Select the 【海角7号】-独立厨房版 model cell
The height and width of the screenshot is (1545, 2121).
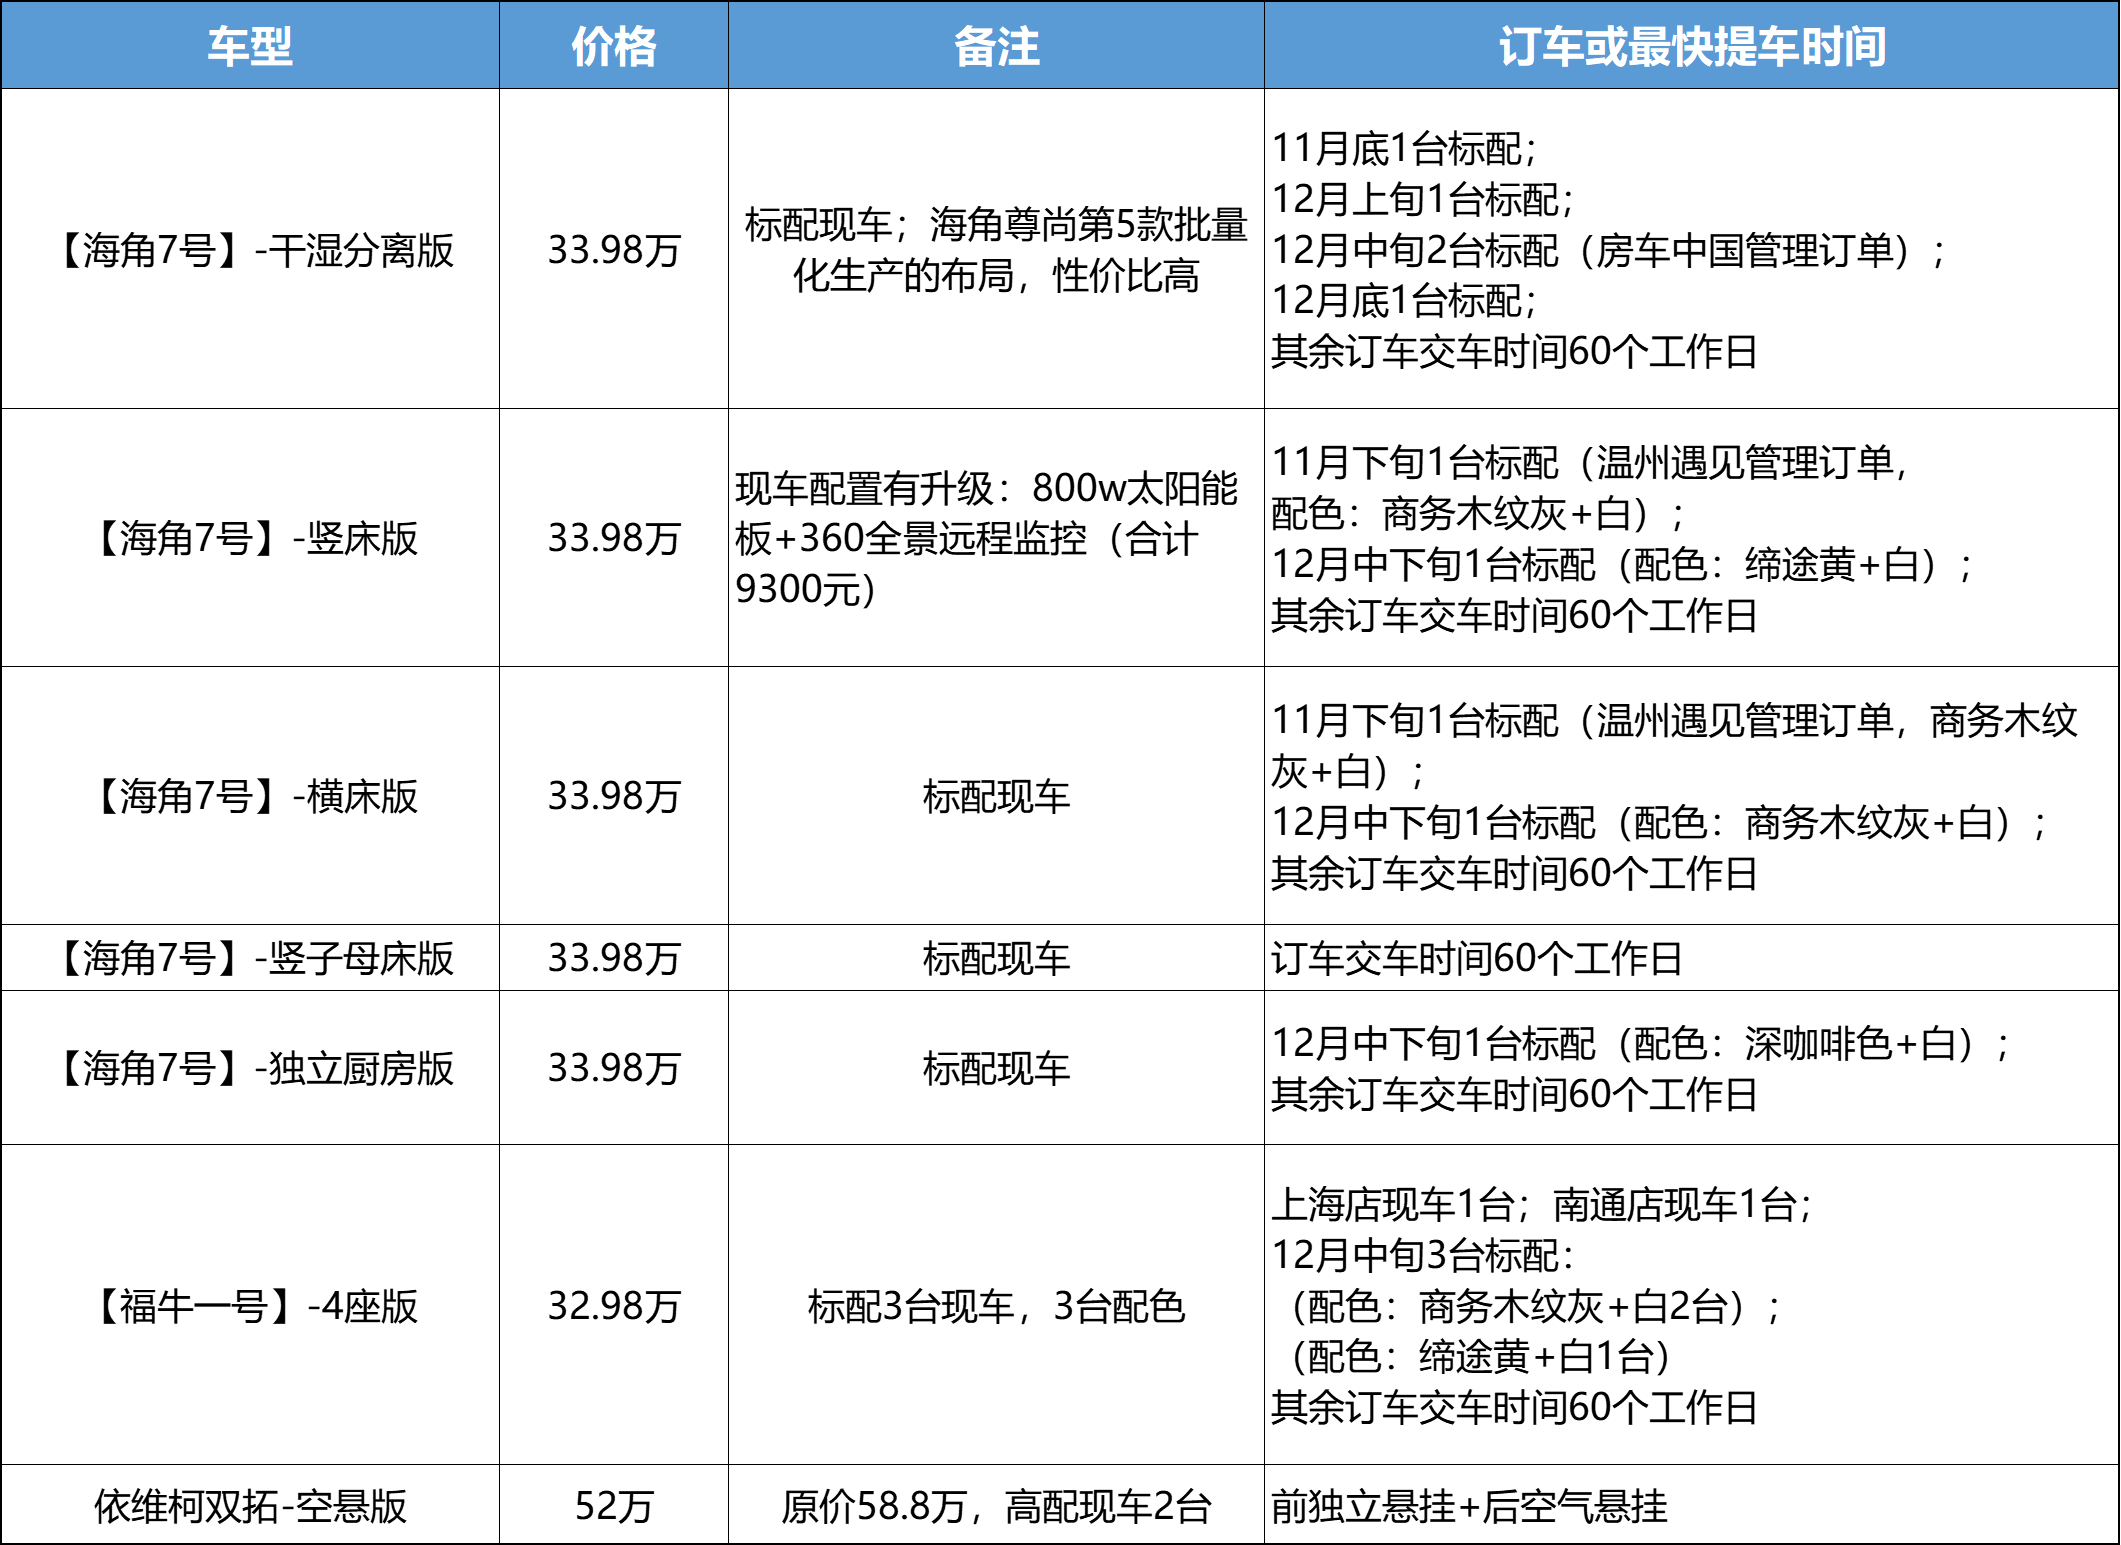click(x=250, y=1068)
